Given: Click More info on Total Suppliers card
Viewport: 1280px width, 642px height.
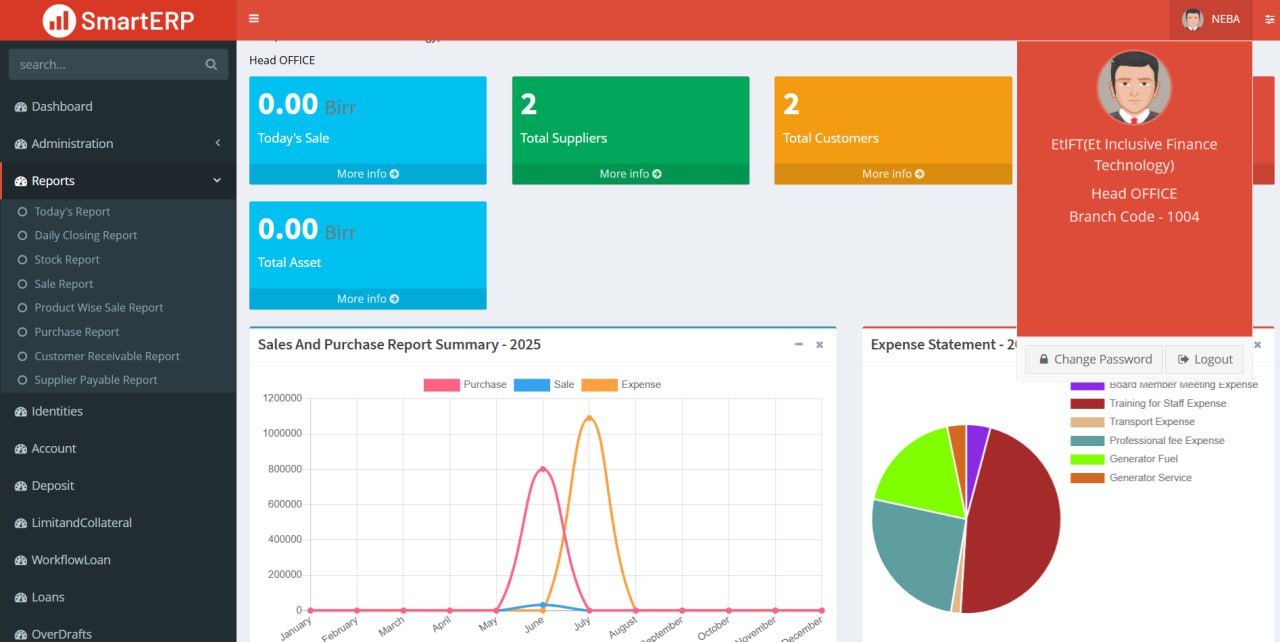Looking at the screenshot, I should coord(631,174).
